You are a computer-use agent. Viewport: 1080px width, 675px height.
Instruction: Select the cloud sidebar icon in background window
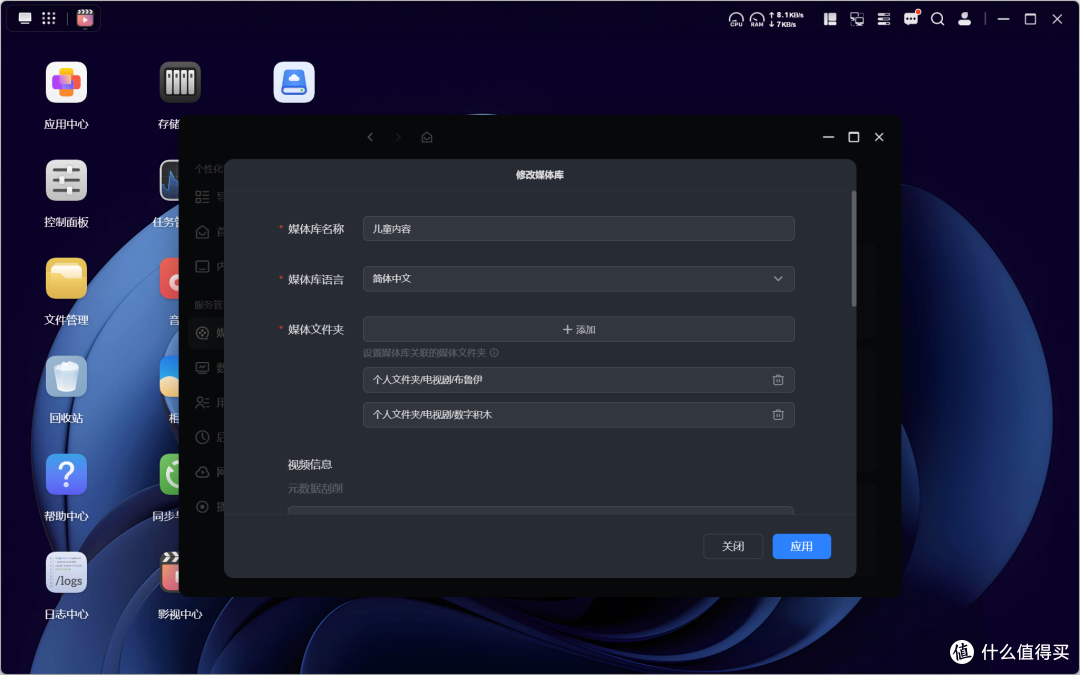tap(202, 472)
